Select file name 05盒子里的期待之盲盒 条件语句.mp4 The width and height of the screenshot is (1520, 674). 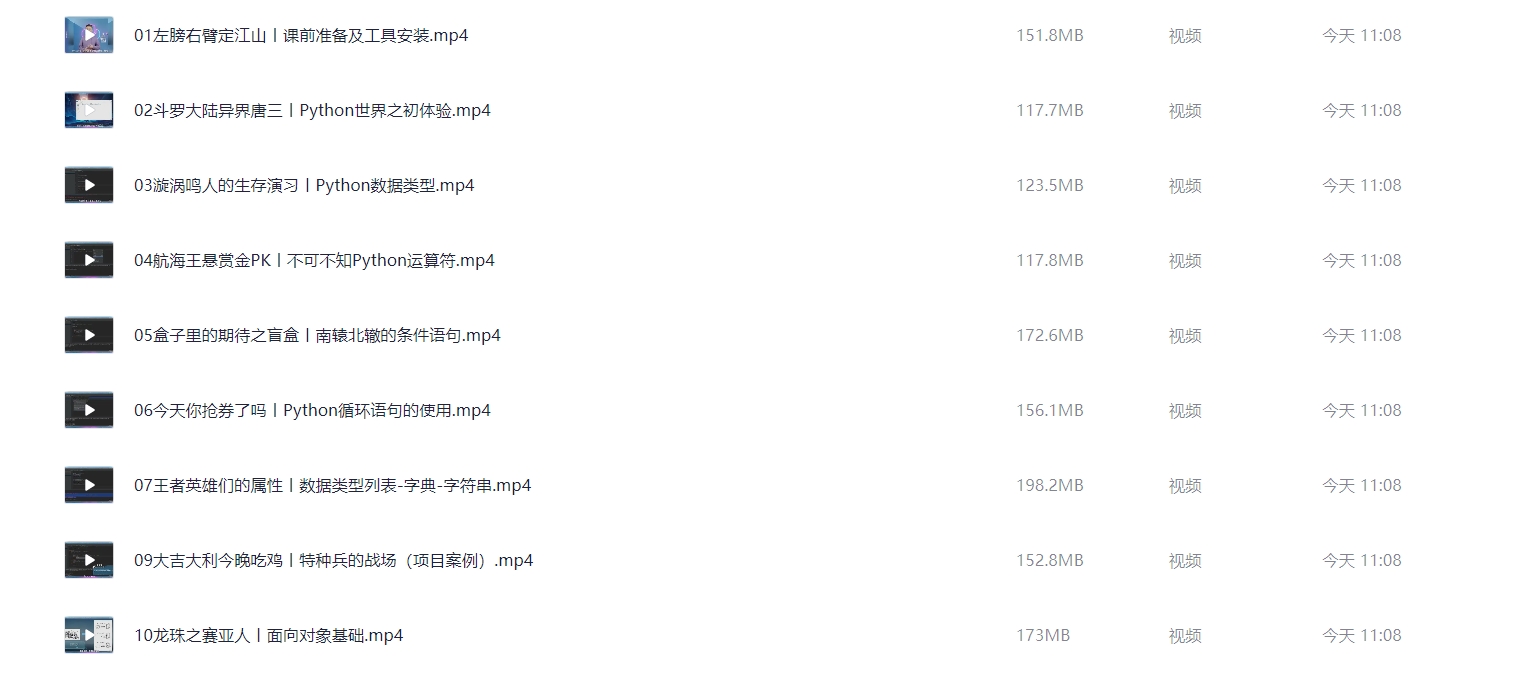point(317,335)
